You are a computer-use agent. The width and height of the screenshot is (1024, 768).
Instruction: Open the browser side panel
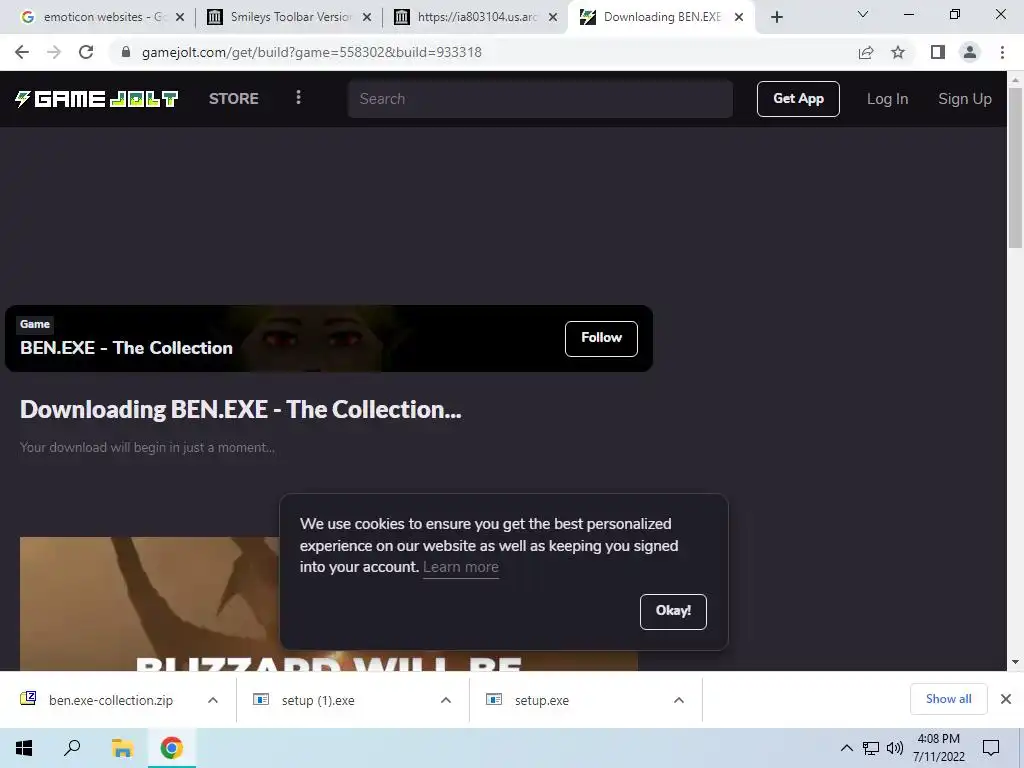click(938, 52)
